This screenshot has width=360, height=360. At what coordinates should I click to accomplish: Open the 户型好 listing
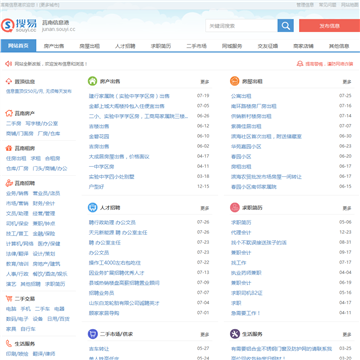click(x=96, y=187)
